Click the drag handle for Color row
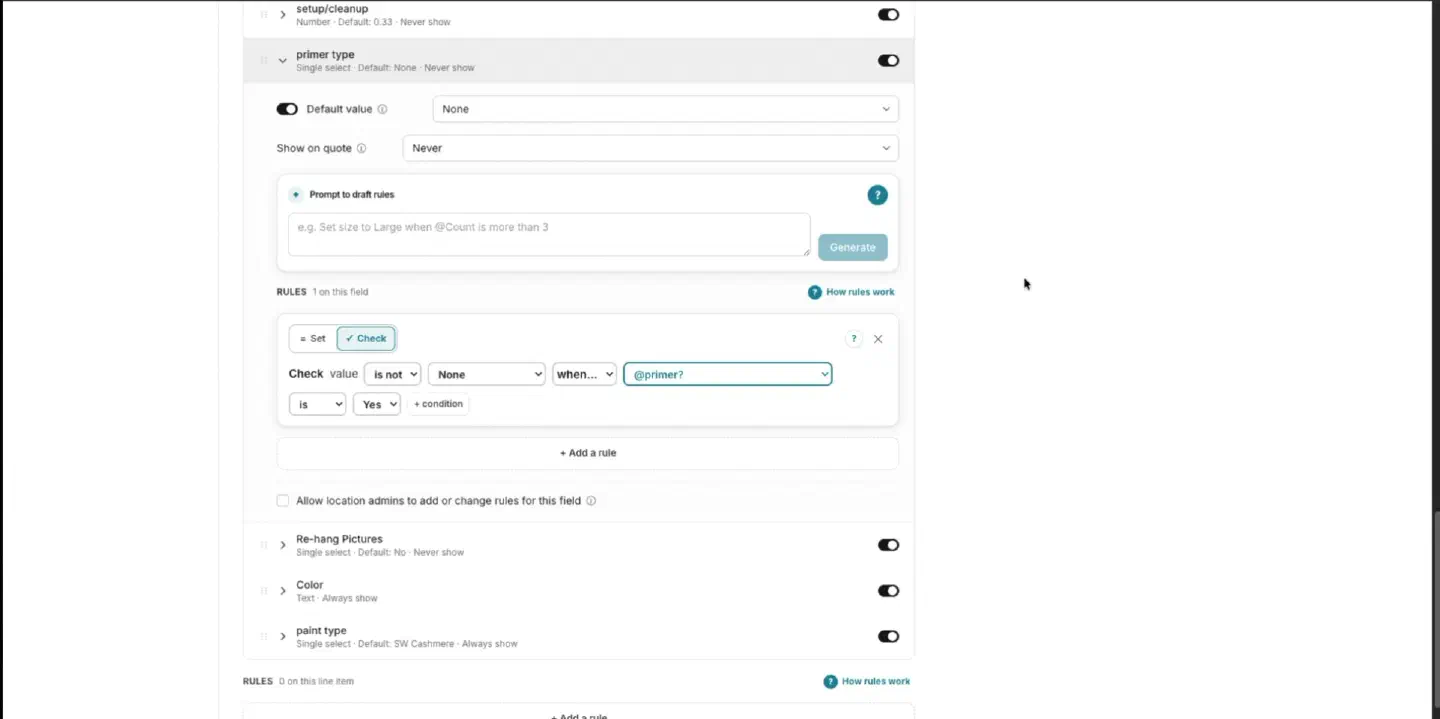 point(264,591)
